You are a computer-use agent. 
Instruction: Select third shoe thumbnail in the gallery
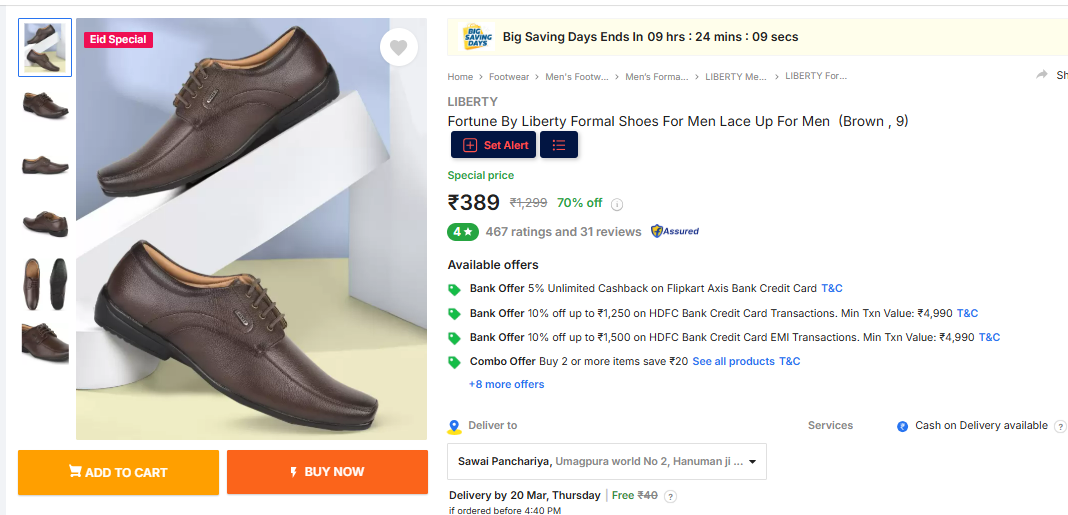click(x=45, y=164)
